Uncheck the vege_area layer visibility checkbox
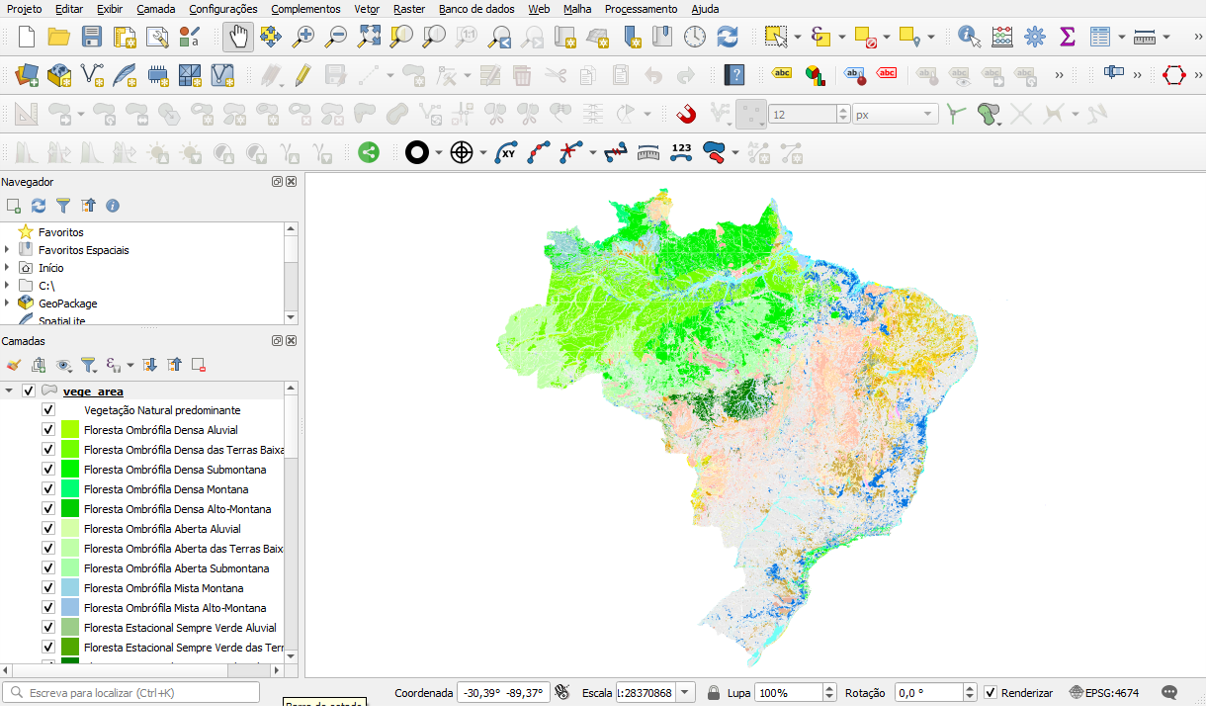The image size is (1206, 706). tap(29, 391)
